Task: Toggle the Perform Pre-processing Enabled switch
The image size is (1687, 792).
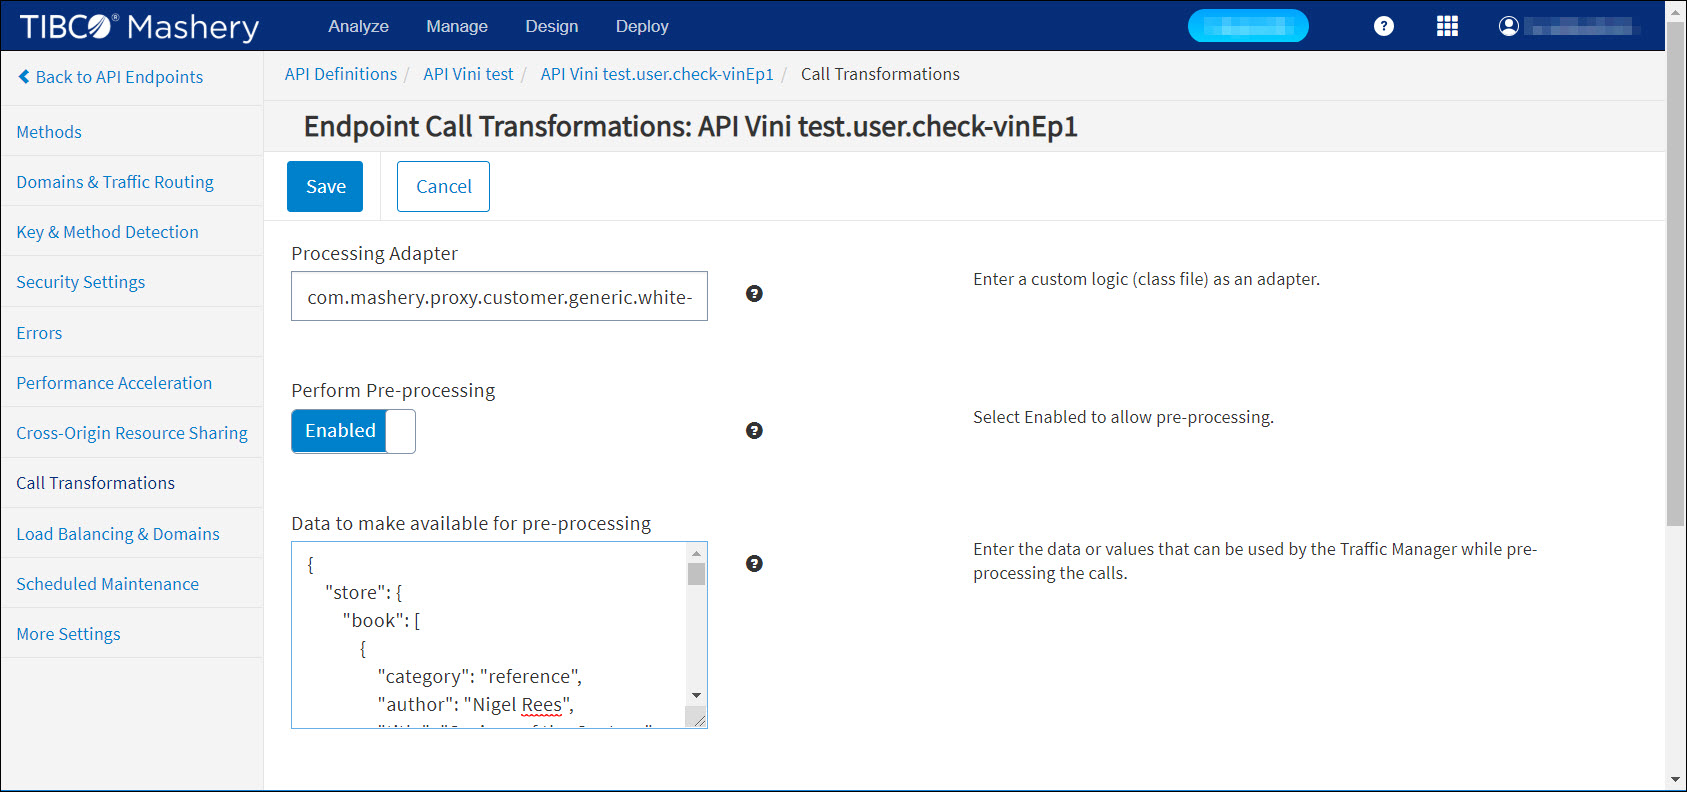Action: pyautogui.click(x=353, y=431)
